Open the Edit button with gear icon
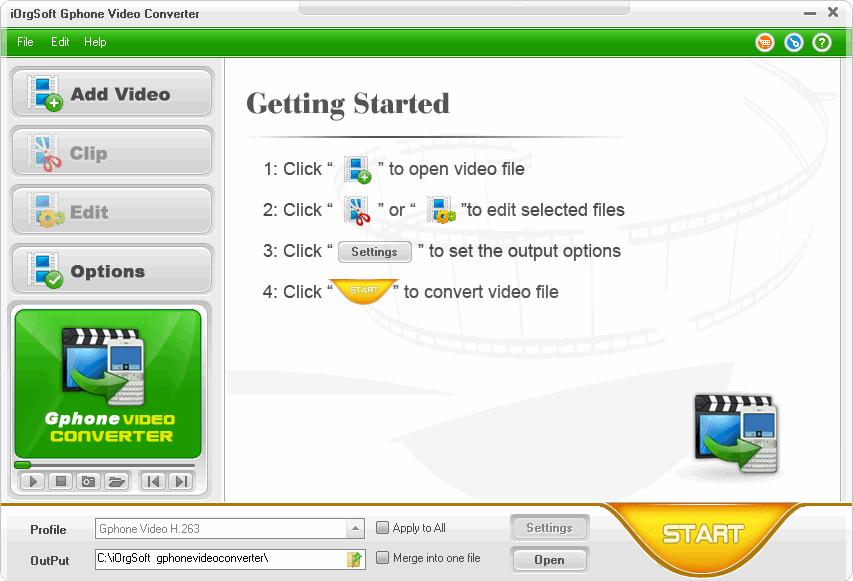The width and height of the screenshot is (853, 581). coord(112,211)
